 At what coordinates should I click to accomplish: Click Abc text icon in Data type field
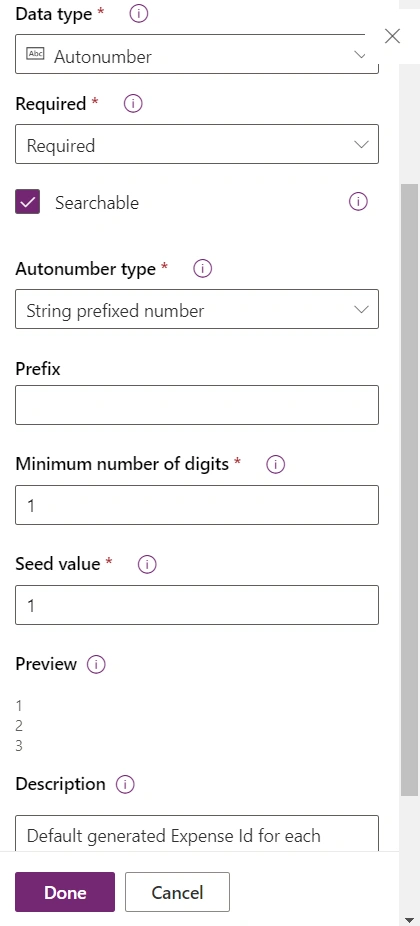[35, 54]
